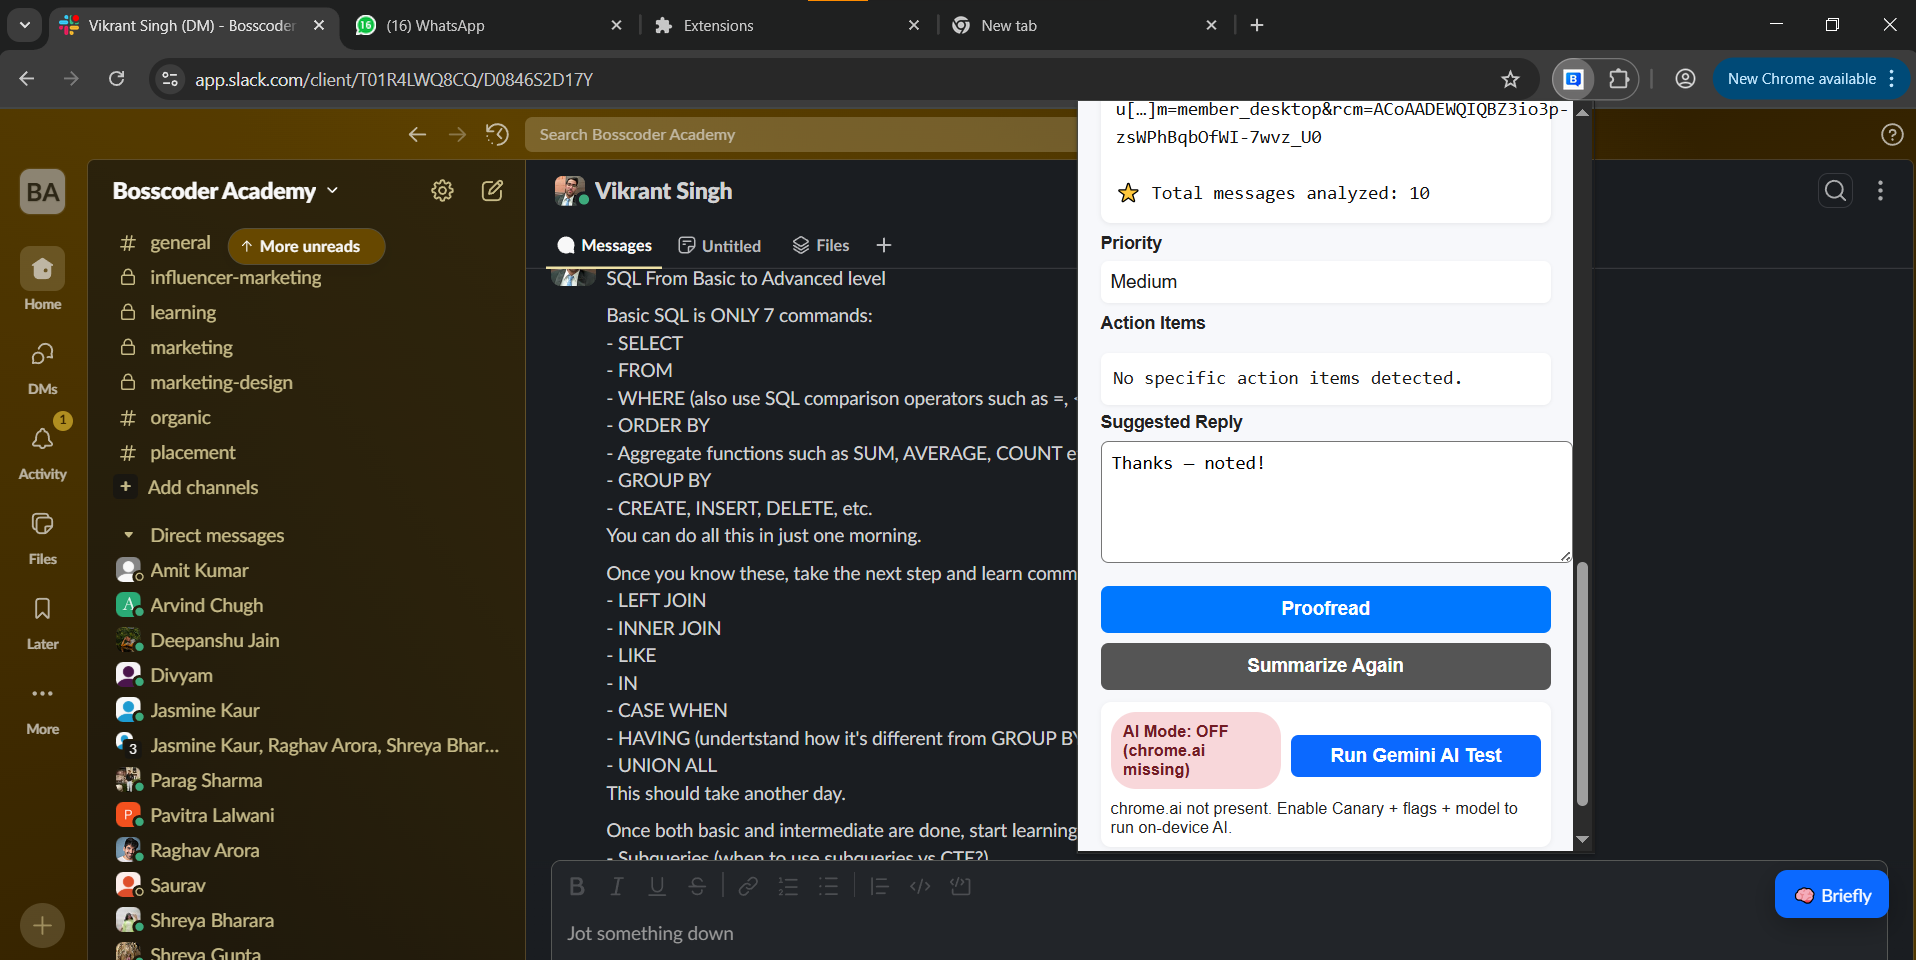
Task: Toggle strikethrough formatting in composer
Action: point(697,886)
